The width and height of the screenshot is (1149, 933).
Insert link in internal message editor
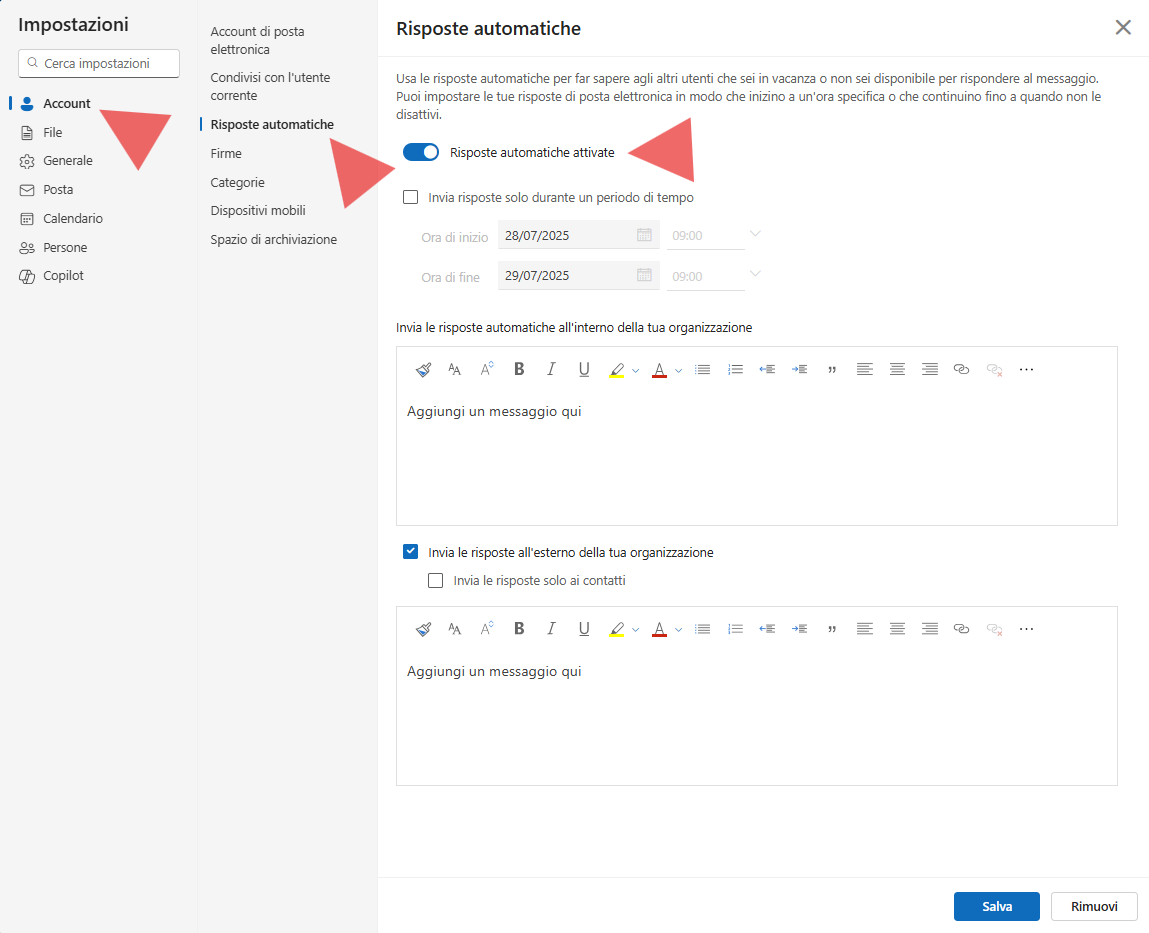pyautogui.click(x=961, y=369)
